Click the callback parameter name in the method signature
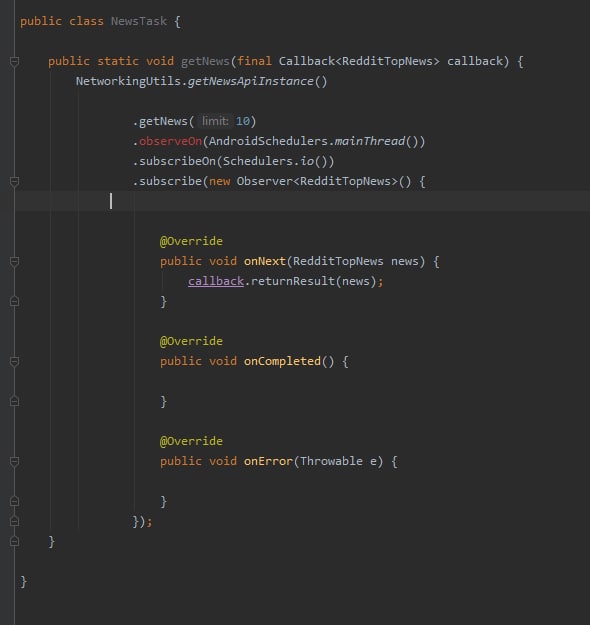The width and height of the screenshot is (590, 625). click(475, 61)
